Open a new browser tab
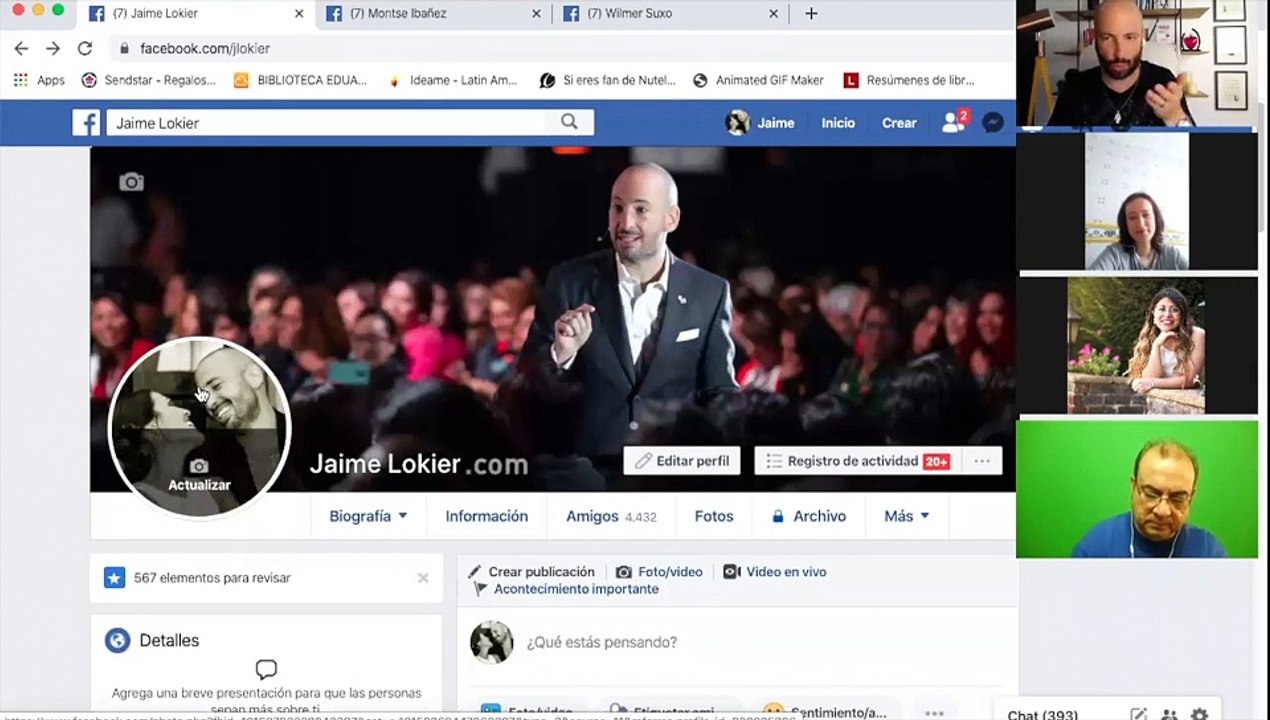1270x720 pixels. pyautogui.click(x=811, y=13)
